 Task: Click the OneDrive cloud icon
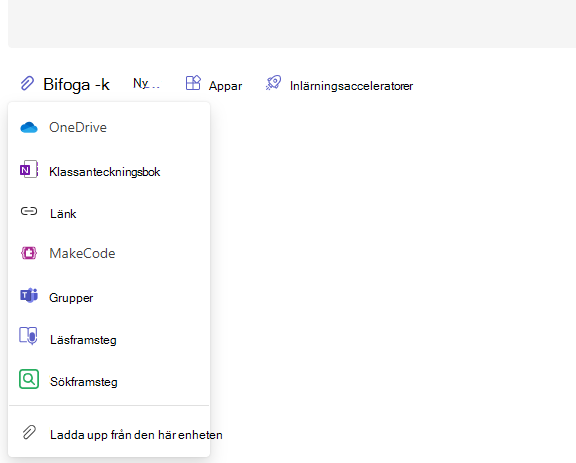(29, 128)
